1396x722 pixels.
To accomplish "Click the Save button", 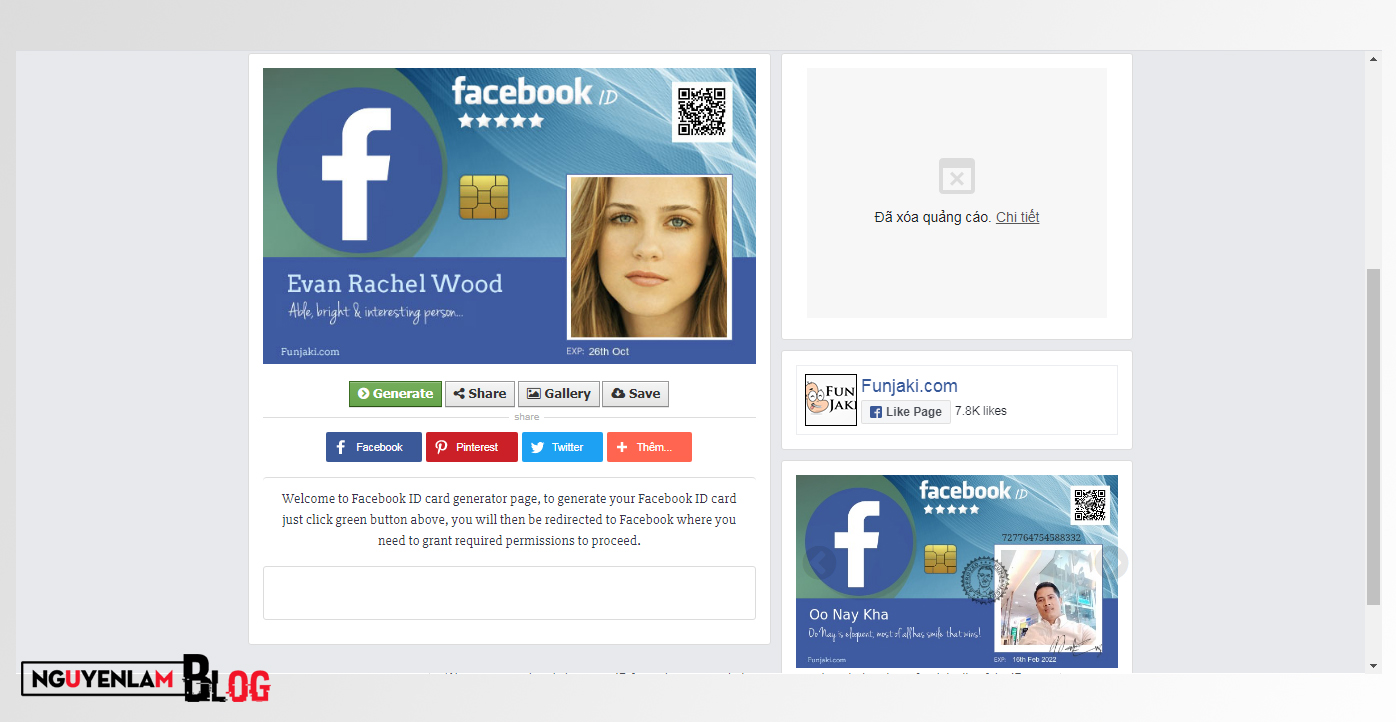I will [636, 394].
